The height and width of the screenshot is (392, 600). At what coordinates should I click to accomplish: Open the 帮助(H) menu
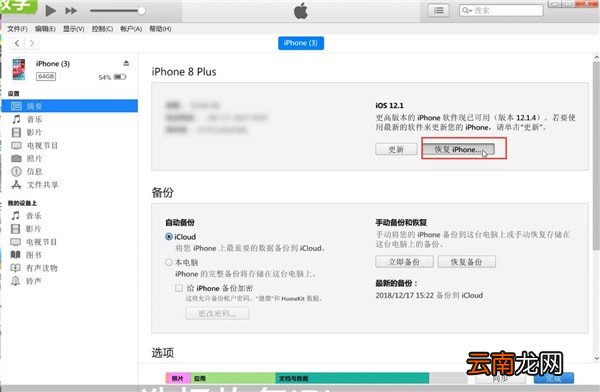click(x=160, y=29)
